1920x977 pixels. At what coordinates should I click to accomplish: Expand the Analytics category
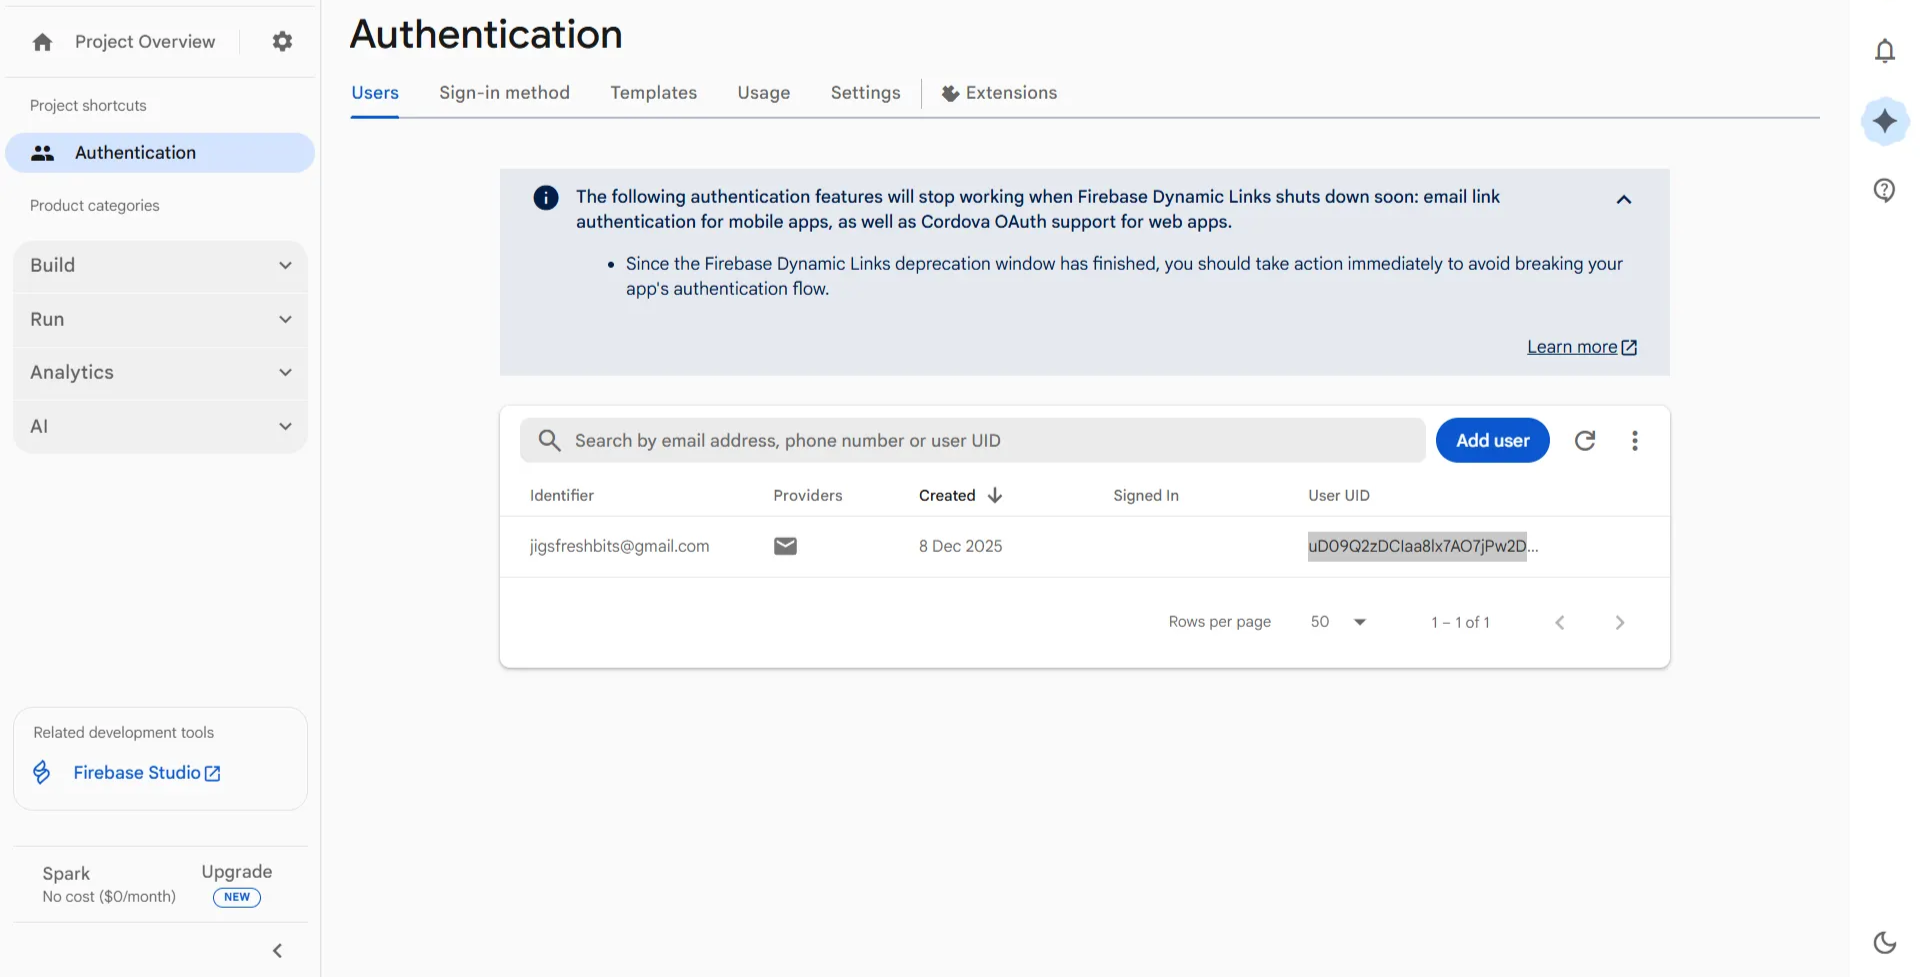pos(160,373)
